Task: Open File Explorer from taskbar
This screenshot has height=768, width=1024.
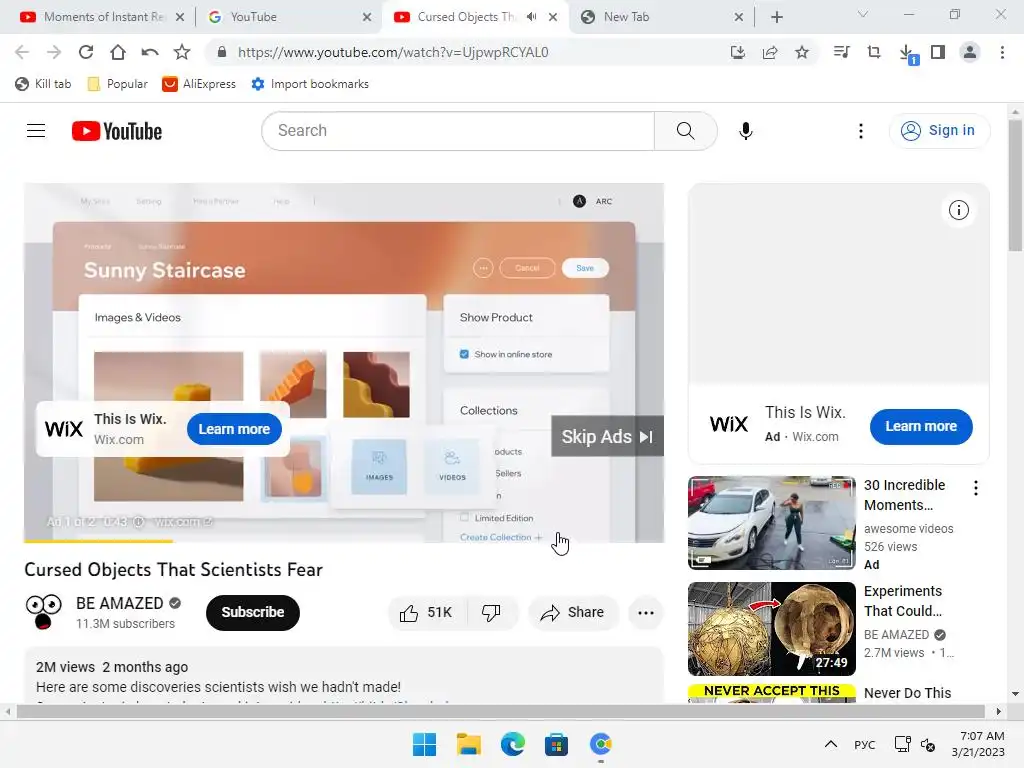Action: 468,744
